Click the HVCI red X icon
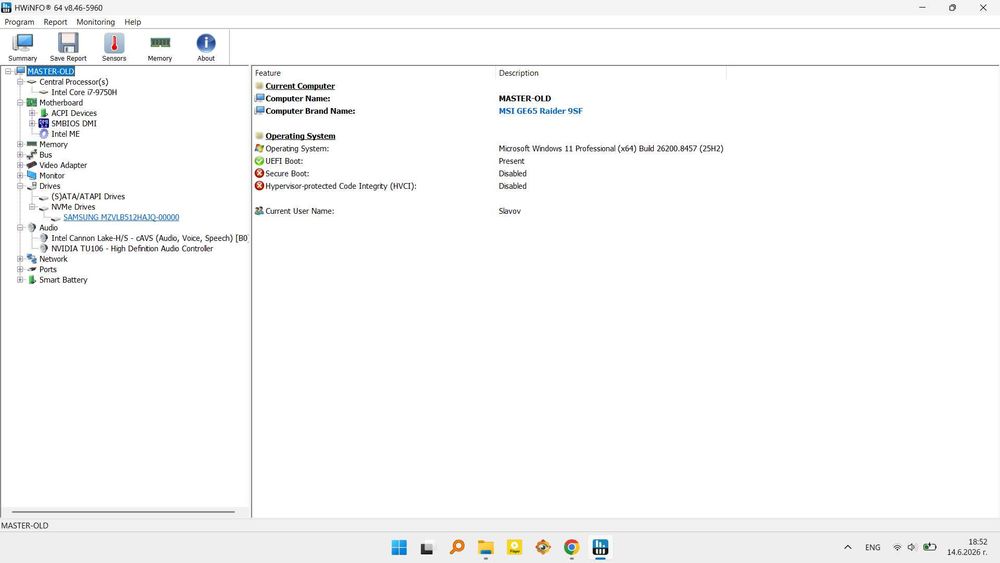Viewport: 1000px width, 563px height. [259, 186]
